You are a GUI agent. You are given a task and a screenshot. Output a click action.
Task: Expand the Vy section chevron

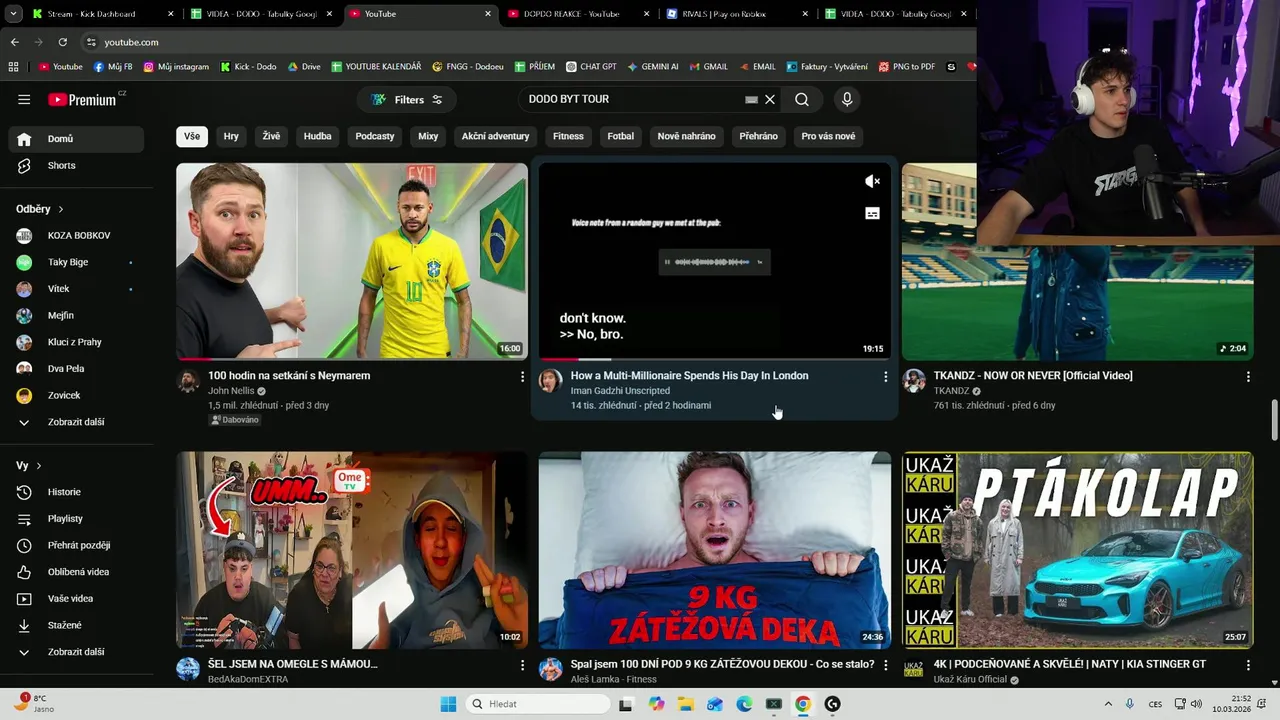(x=39, y=466)
